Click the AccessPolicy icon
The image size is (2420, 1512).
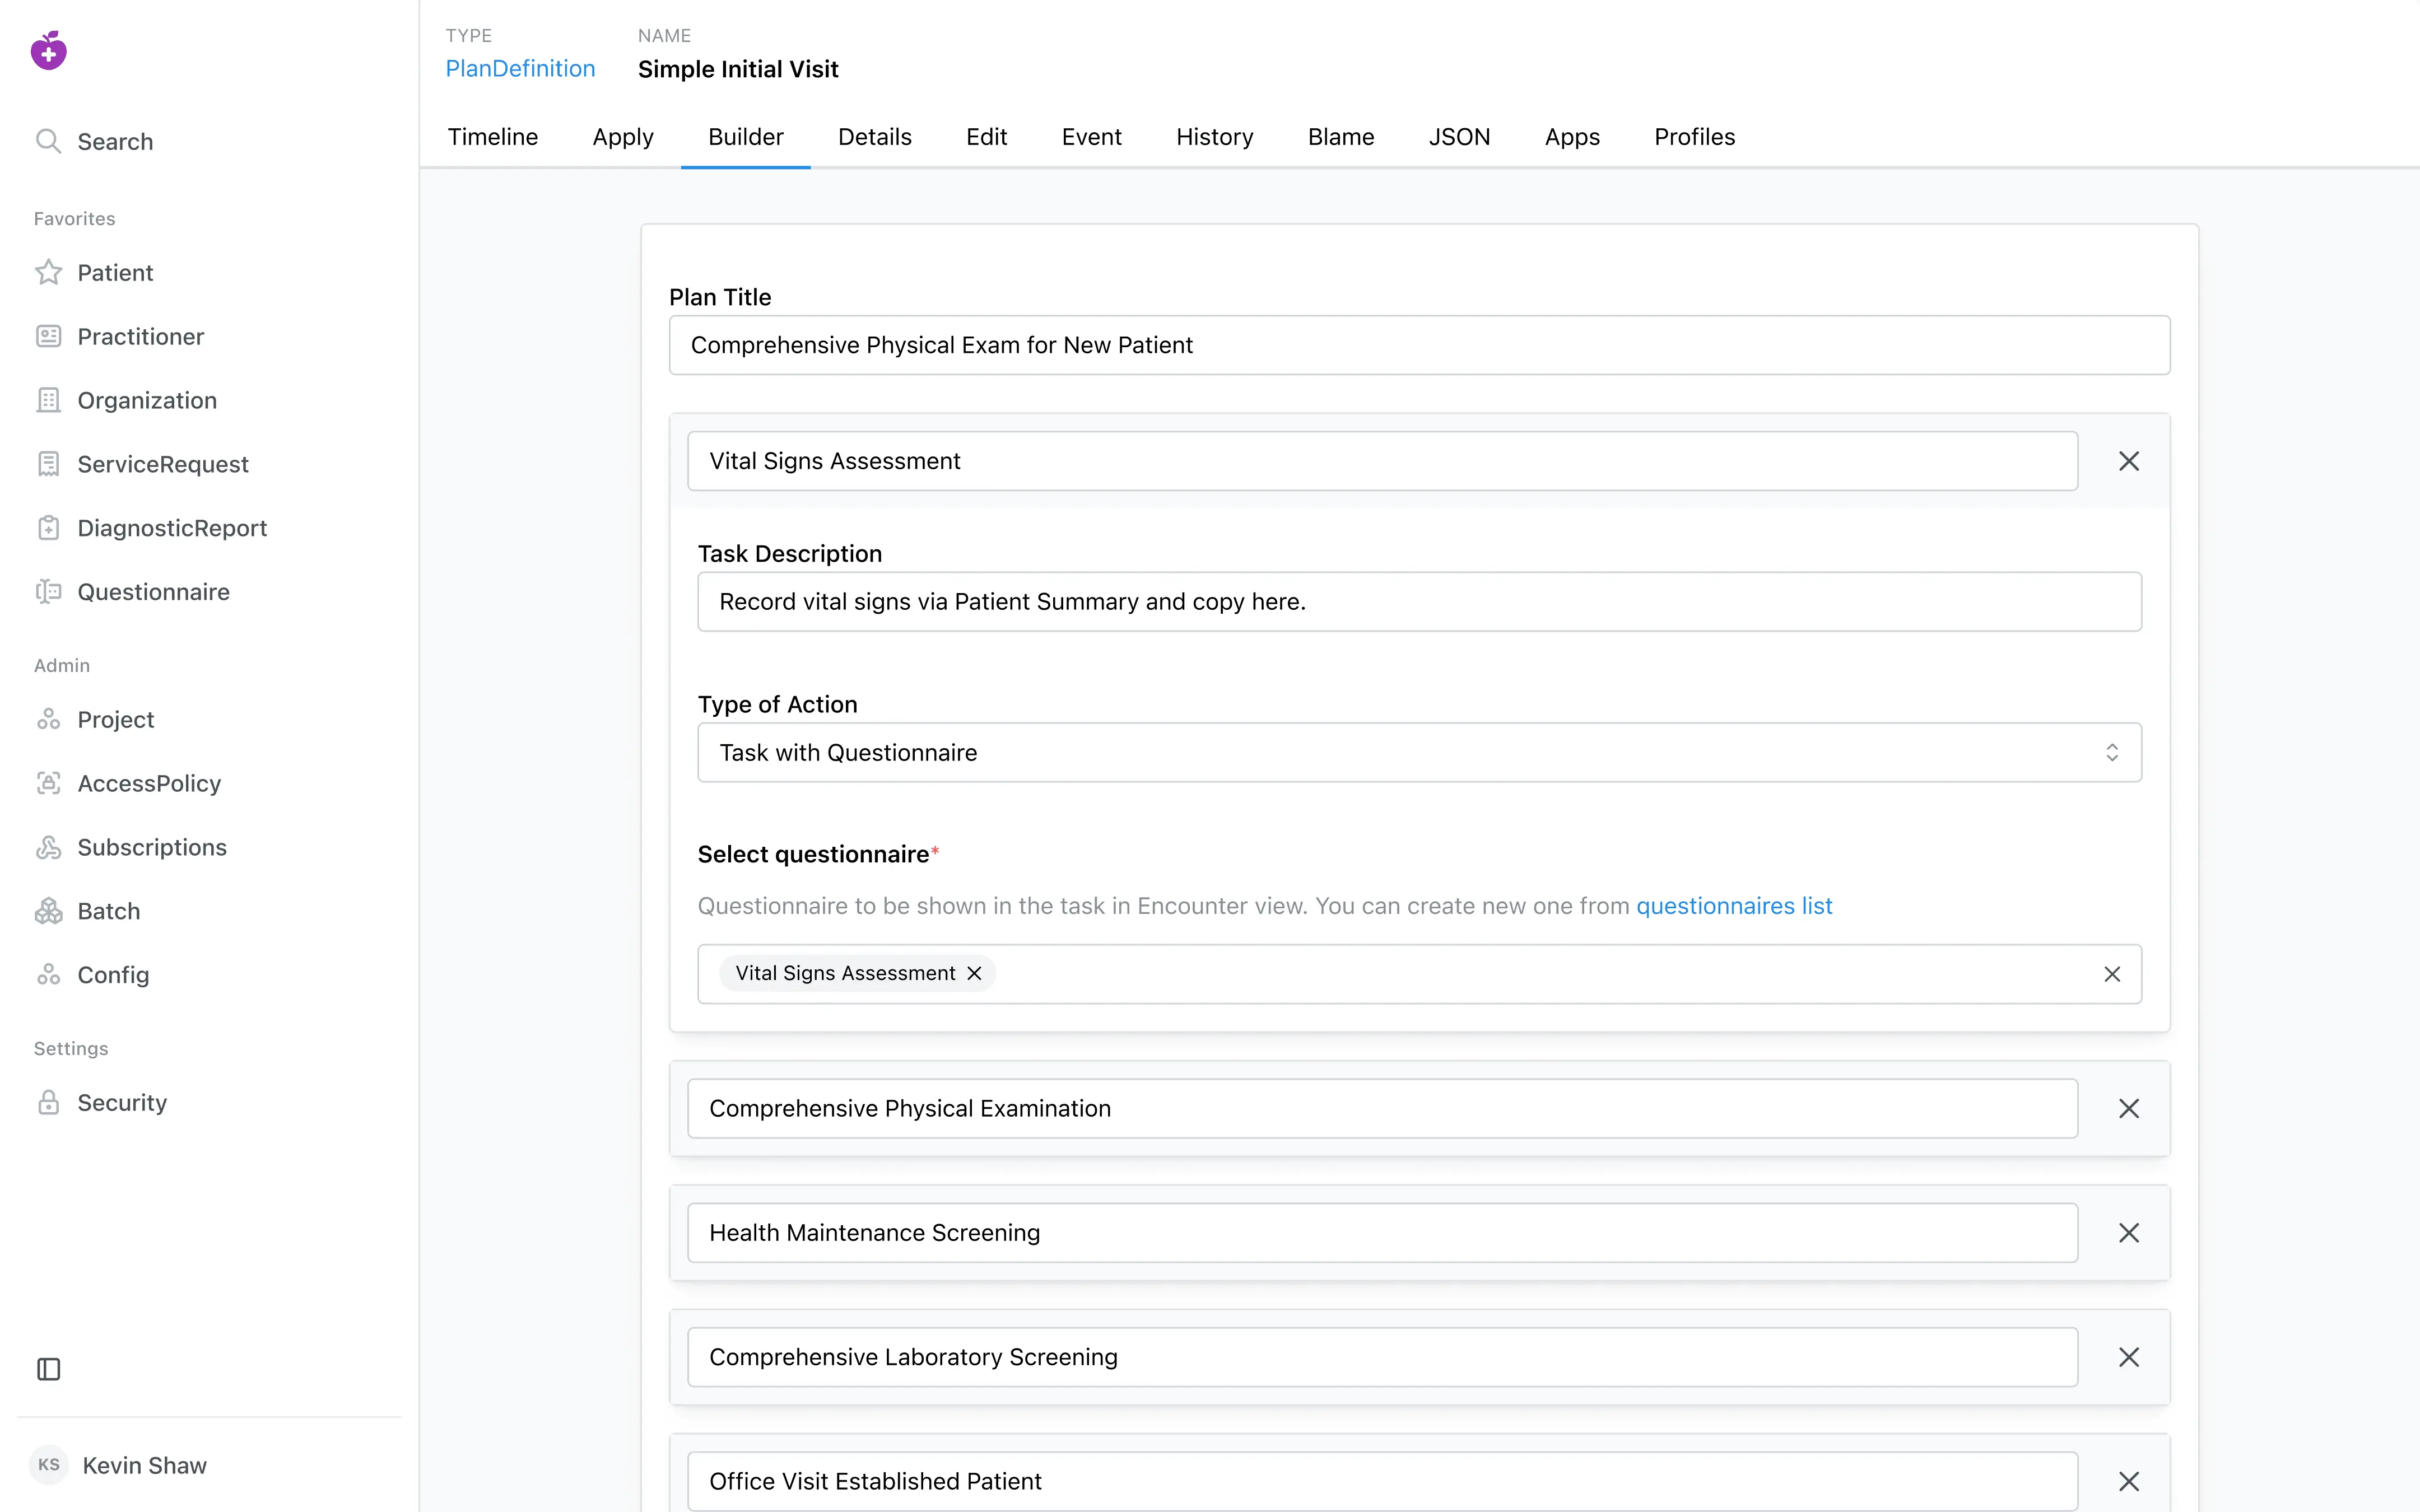48,783
